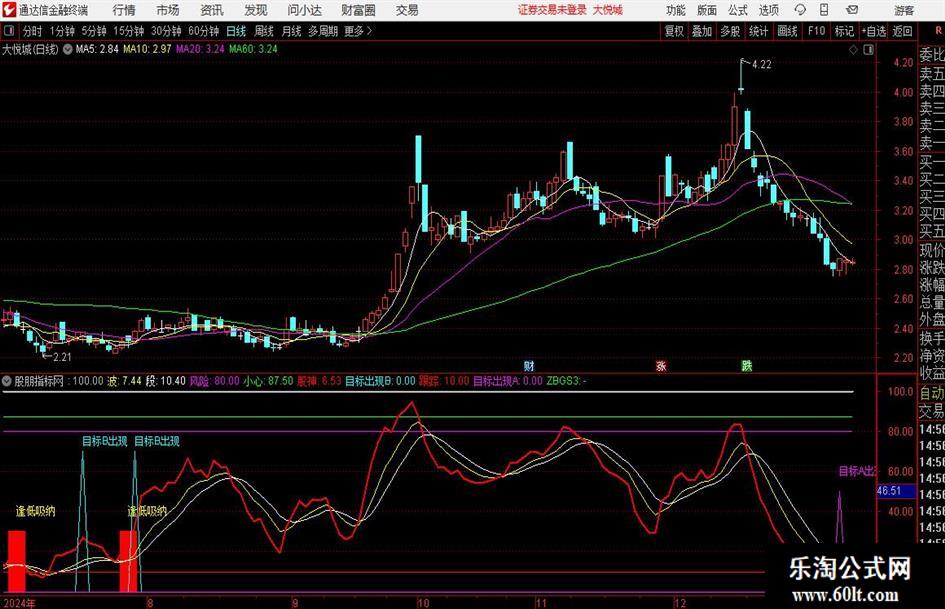Click 证券交易未登录 login status link
Image resolution: width=945 pixels, height=609 pixels.
(x=552, y=10)
